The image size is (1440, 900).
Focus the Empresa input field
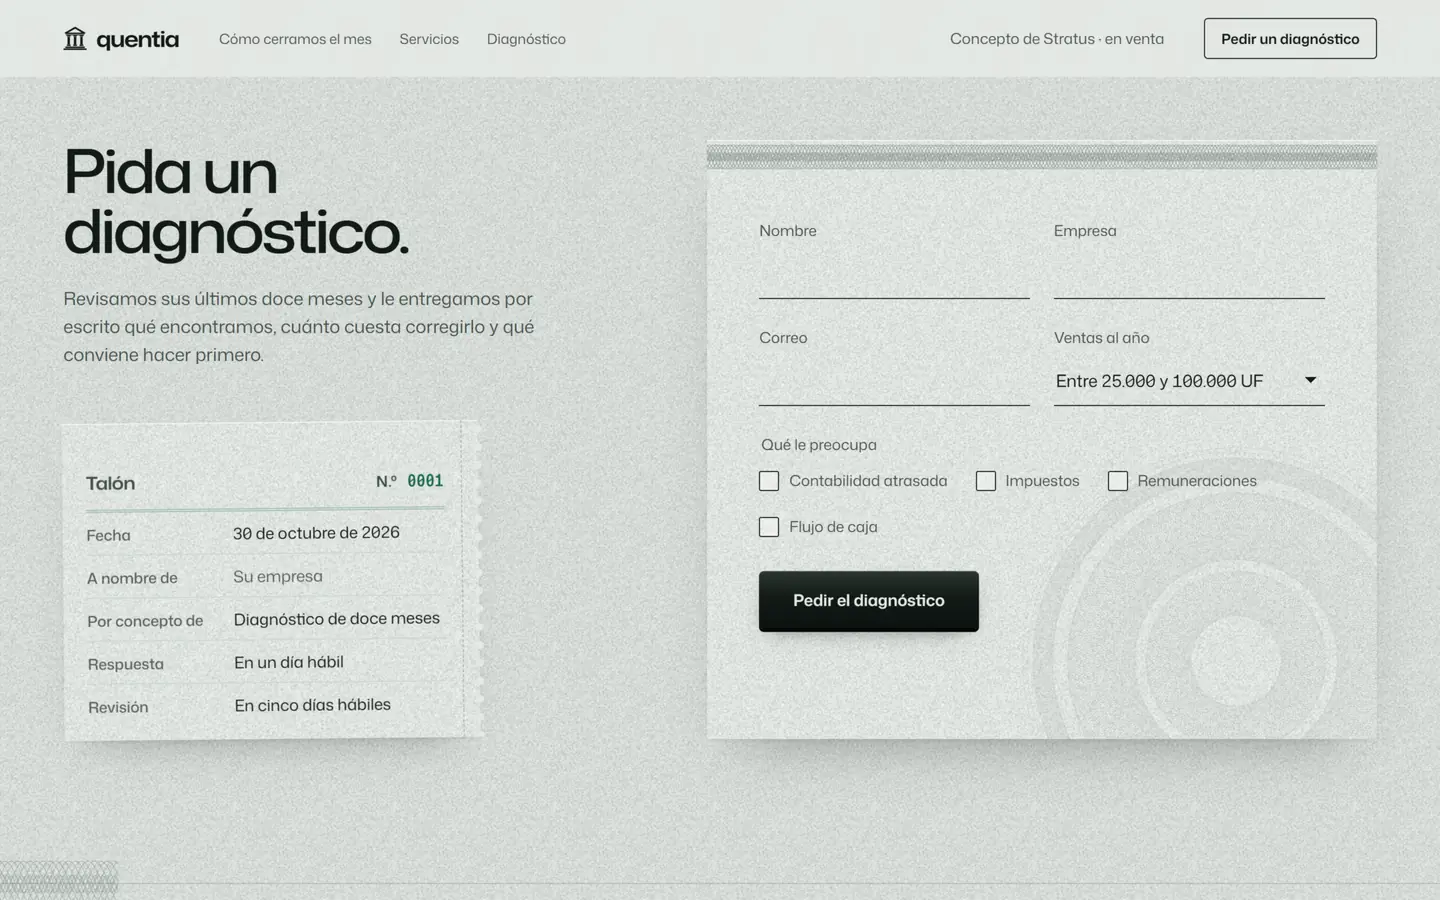tap(1189, 274)
